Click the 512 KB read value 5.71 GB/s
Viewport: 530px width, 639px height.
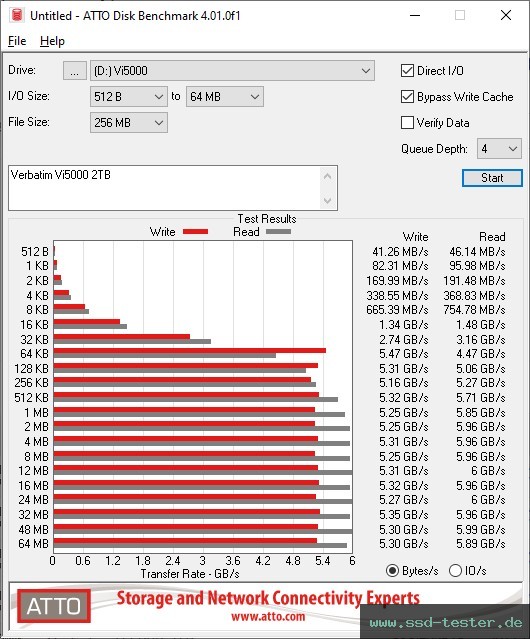(x=481, y=398)
